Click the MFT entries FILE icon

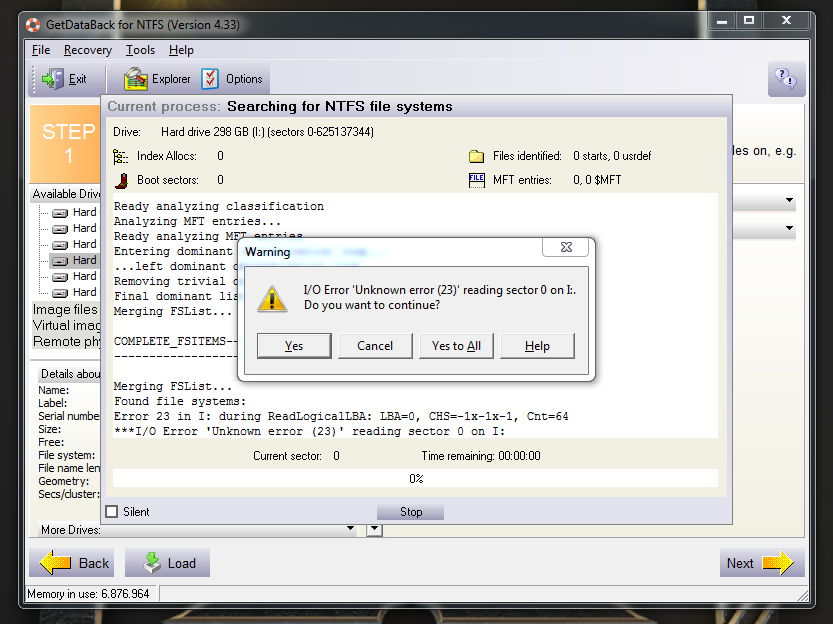click(477, 181)
